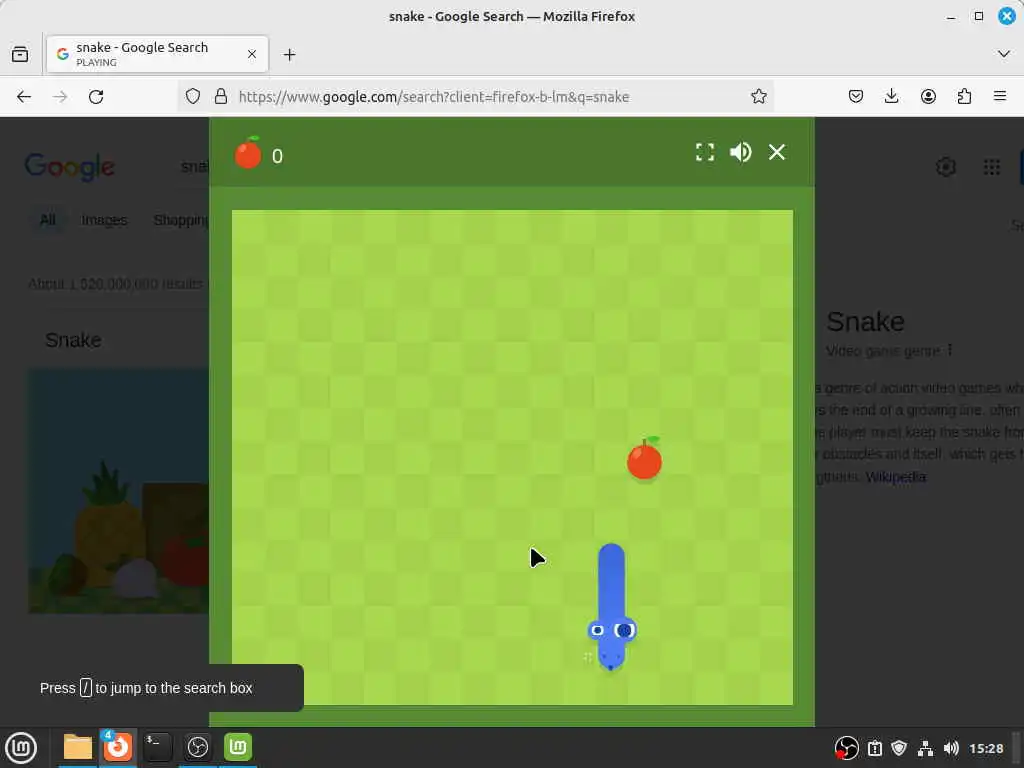Open a new browser tab
The height and width of the screenshot is (768, 1024).
tap(289, 55)
